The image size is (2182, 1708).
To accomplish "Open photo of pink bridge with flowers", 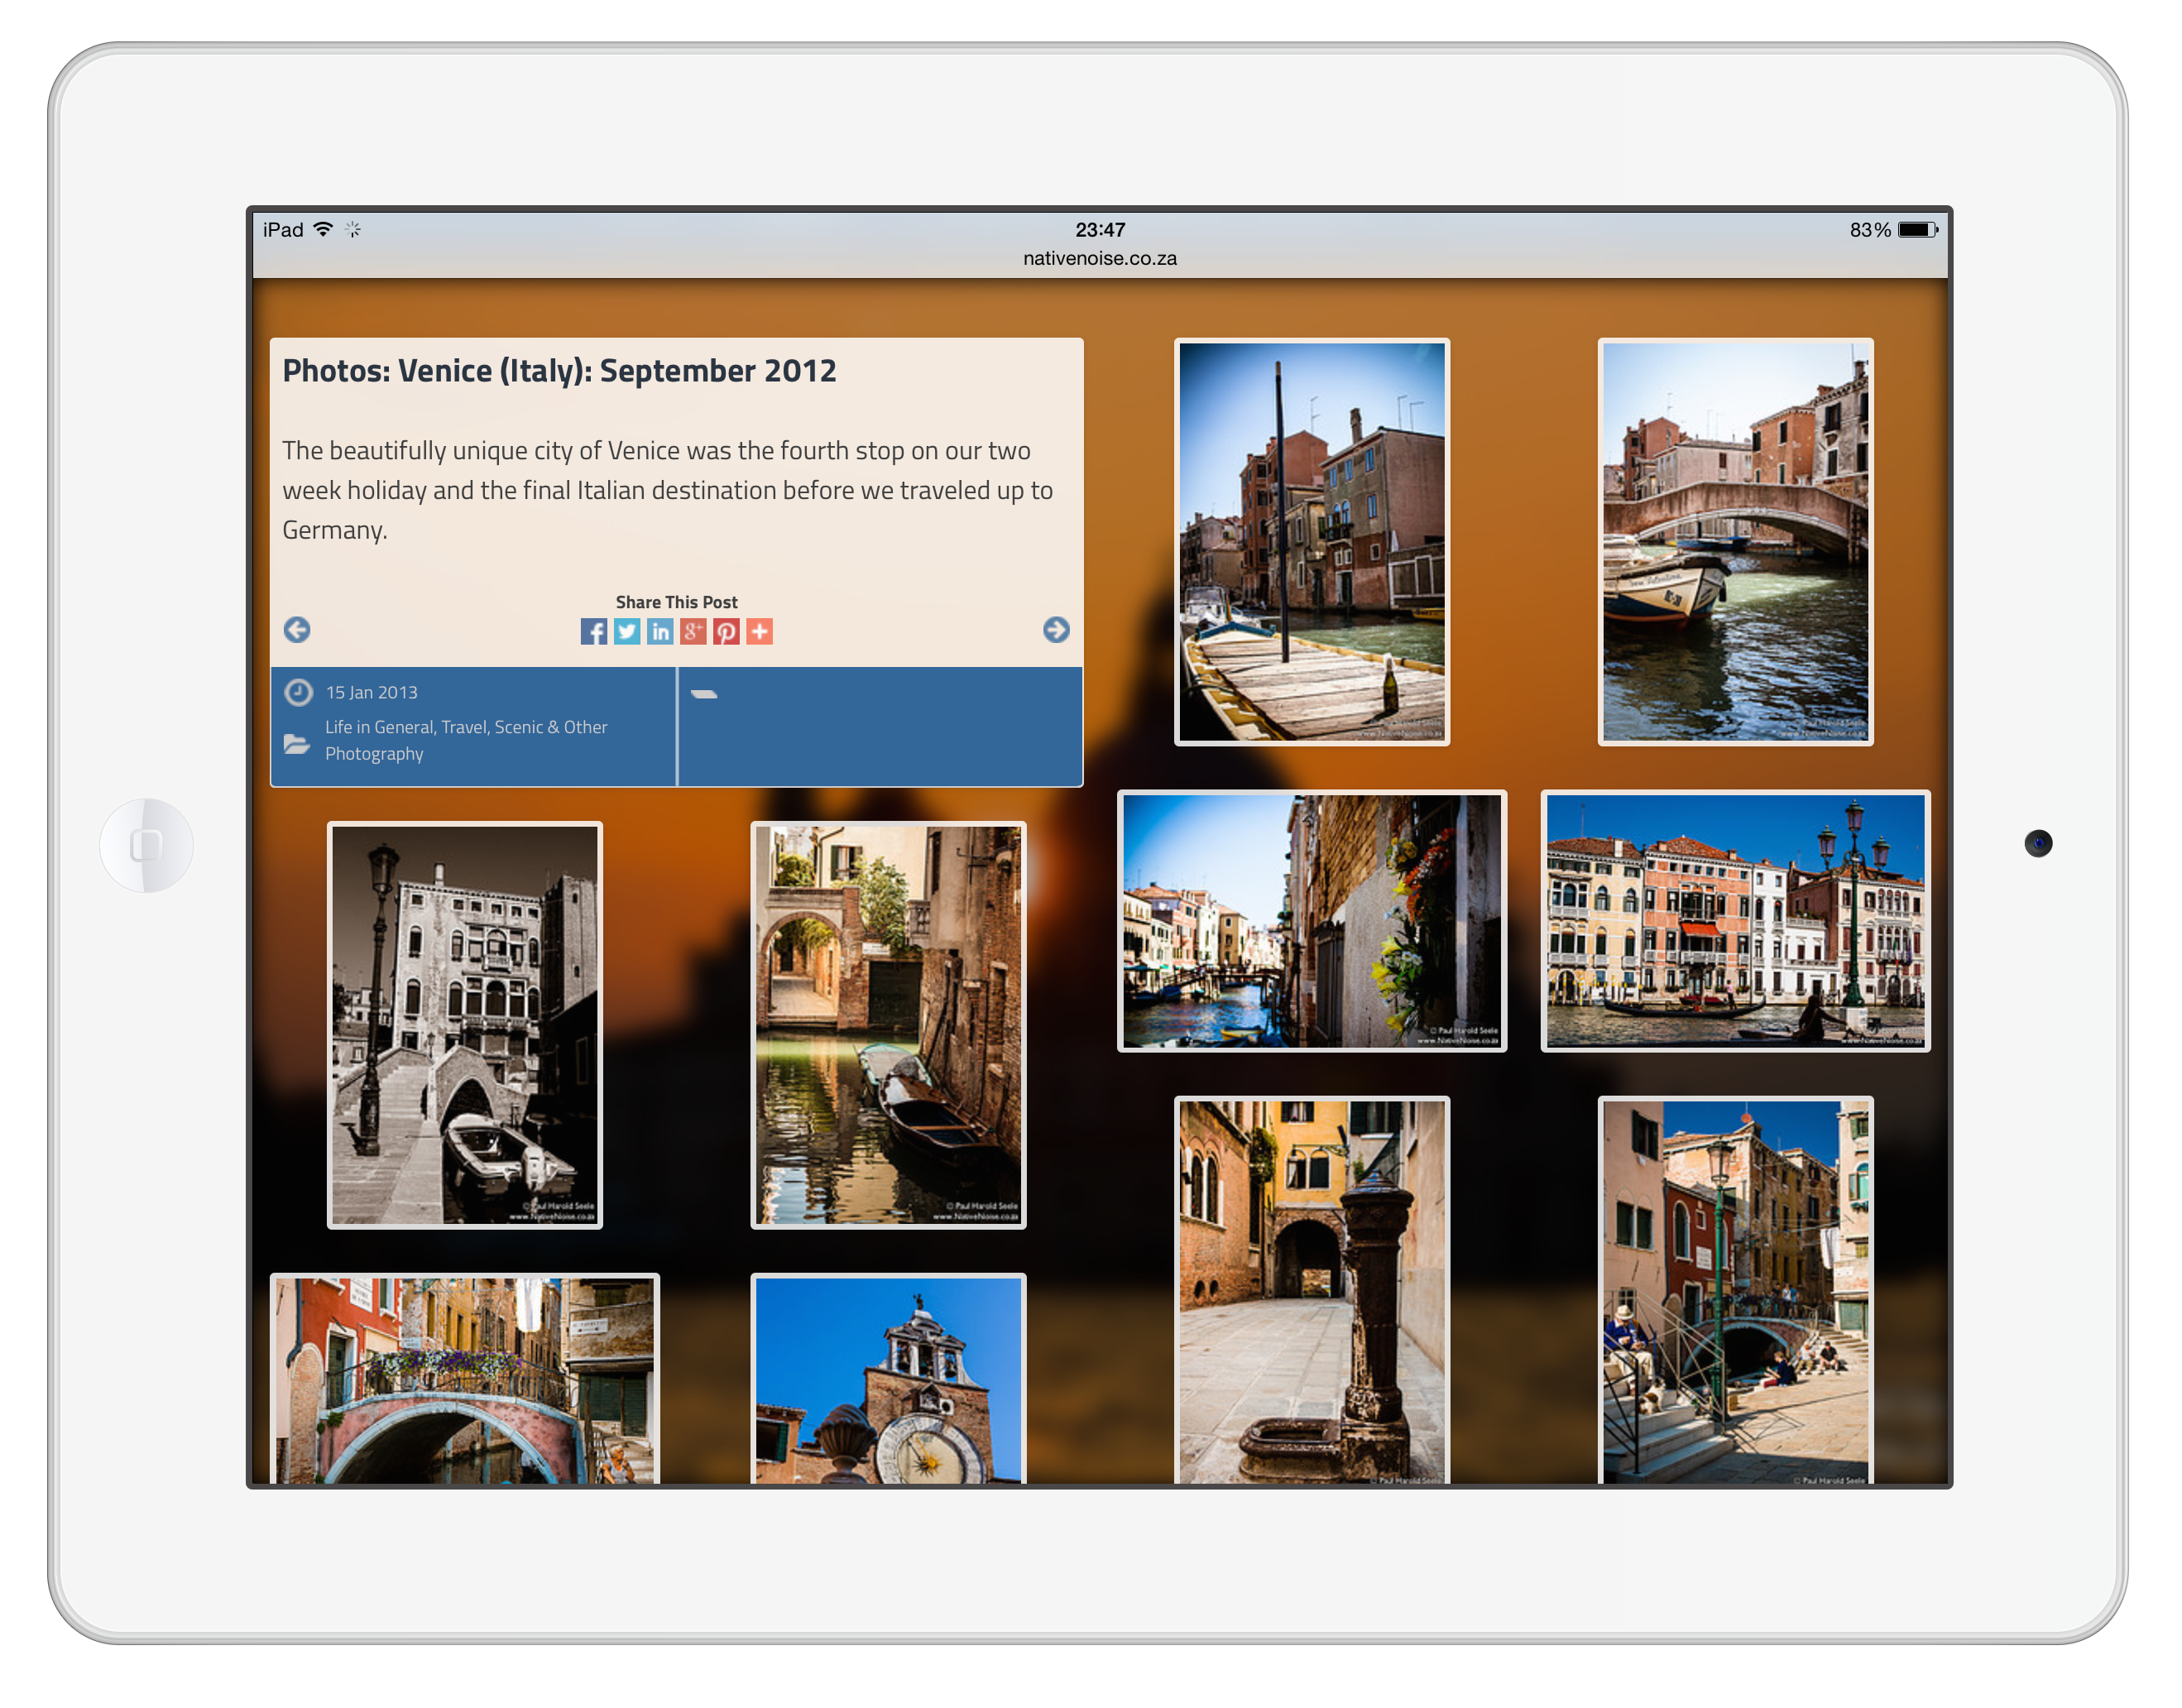I will click(465, 1379).
